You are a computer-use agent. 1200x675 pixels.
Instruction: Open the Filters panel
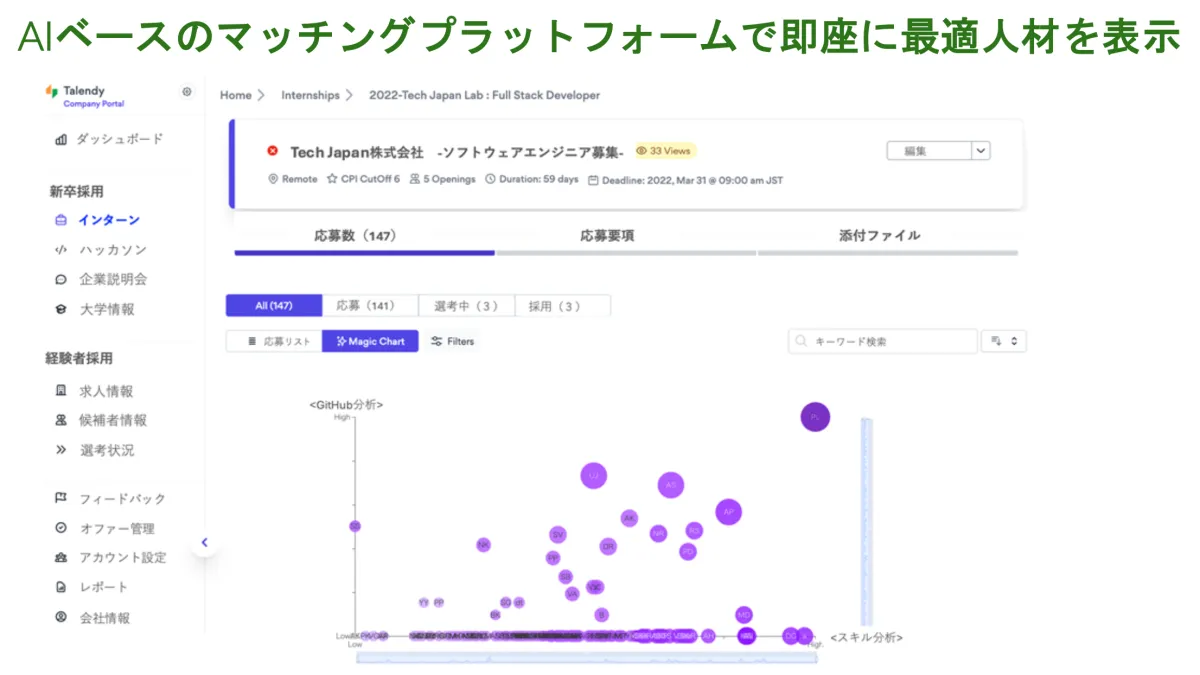[452, 341]
